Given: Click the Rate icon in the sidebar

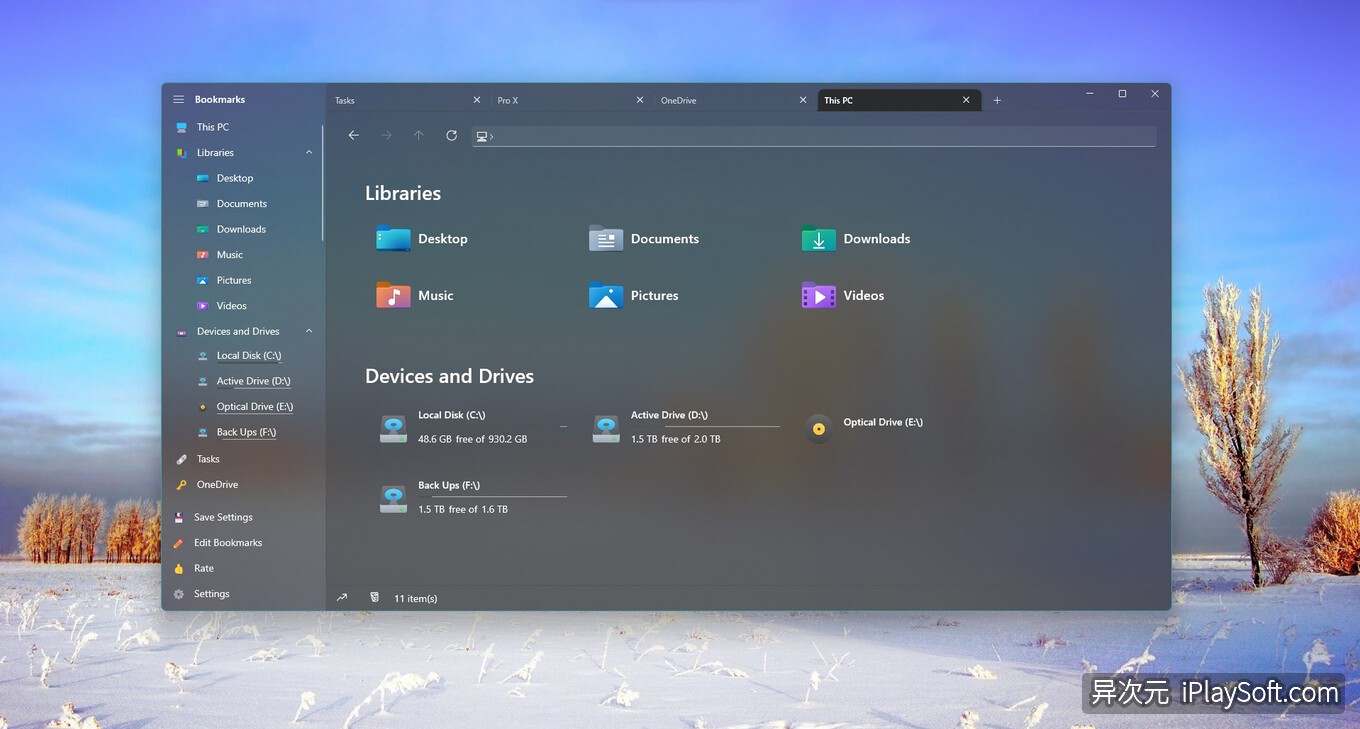Looking at the screenshot, I should [181, 568].
